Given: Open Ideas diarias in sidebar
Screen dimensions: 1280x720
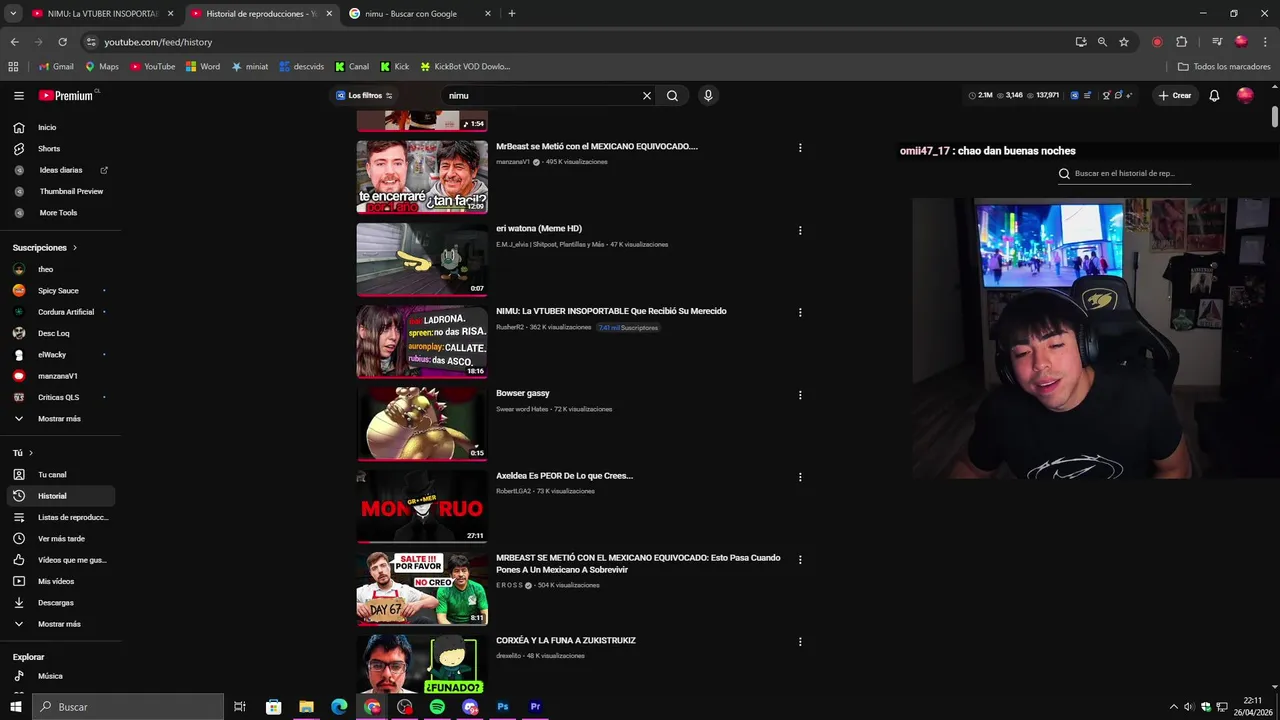Looking at the screenshot, I should (x=62, y=170).
